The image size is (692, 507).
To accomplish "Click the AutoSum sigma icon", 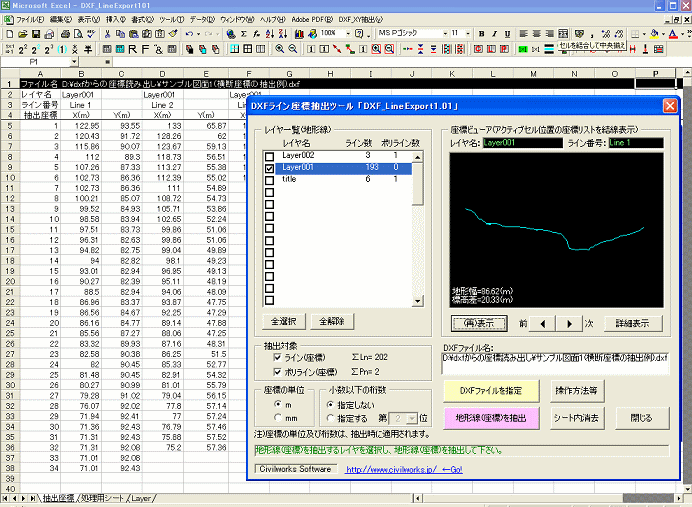I will tap(244, 34).
